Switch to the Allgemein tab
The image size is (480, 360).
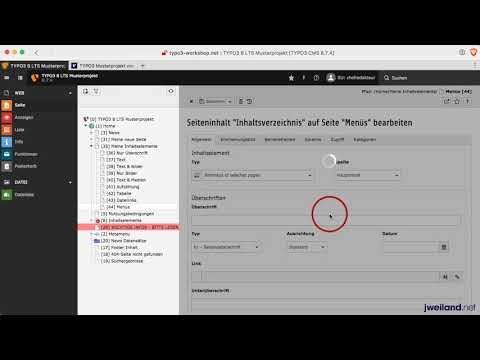202,140
